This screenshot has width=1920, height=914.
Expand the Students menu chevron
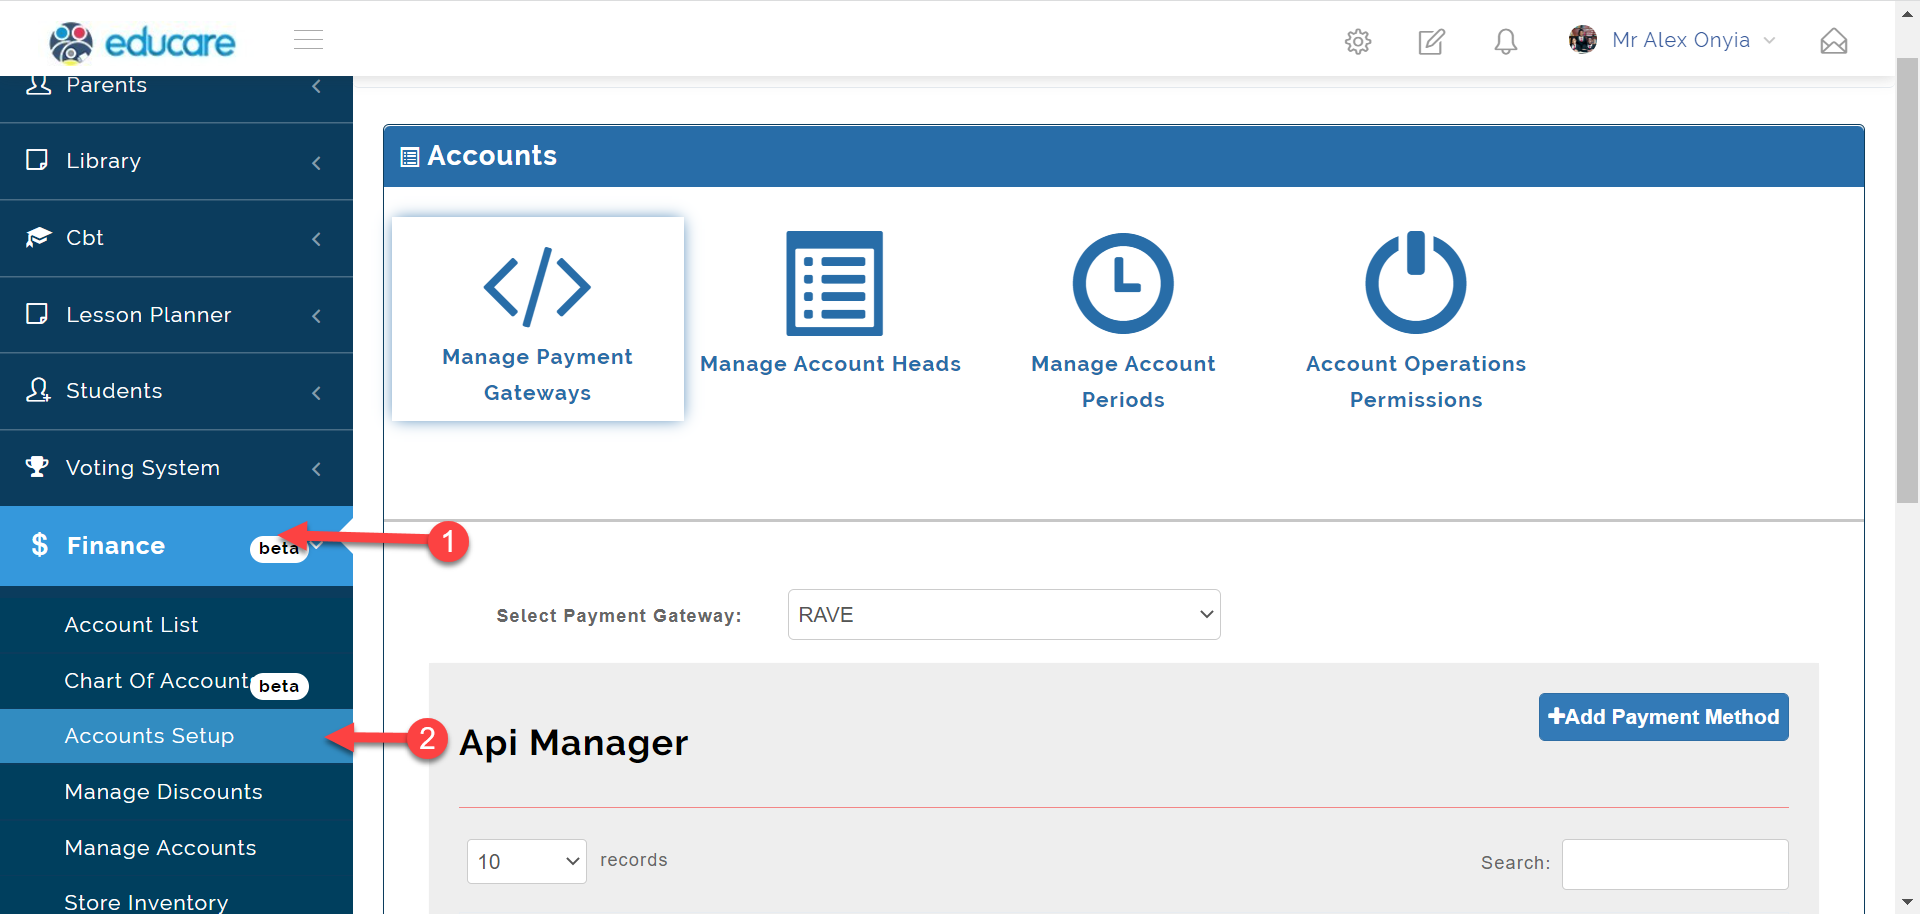316,392
